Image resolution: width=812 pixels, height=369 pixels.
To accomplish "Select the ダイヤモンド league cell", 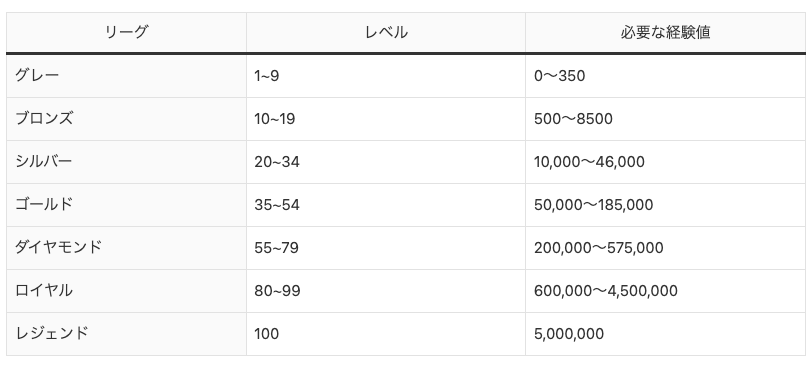I will tap(126, 247).
